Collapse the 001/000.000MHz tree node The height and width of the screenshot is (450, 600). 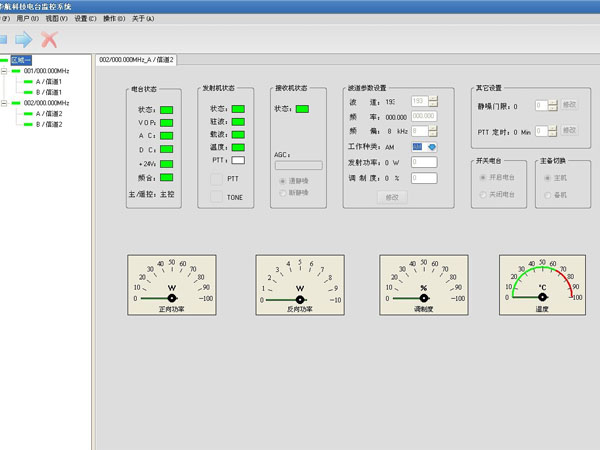click(x=5, y=71)
